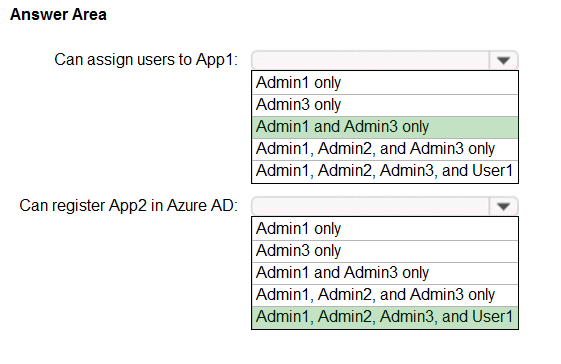Select the green highlighted option in App1 list
This screenshot has width=561, height=364.
point(385,127)
